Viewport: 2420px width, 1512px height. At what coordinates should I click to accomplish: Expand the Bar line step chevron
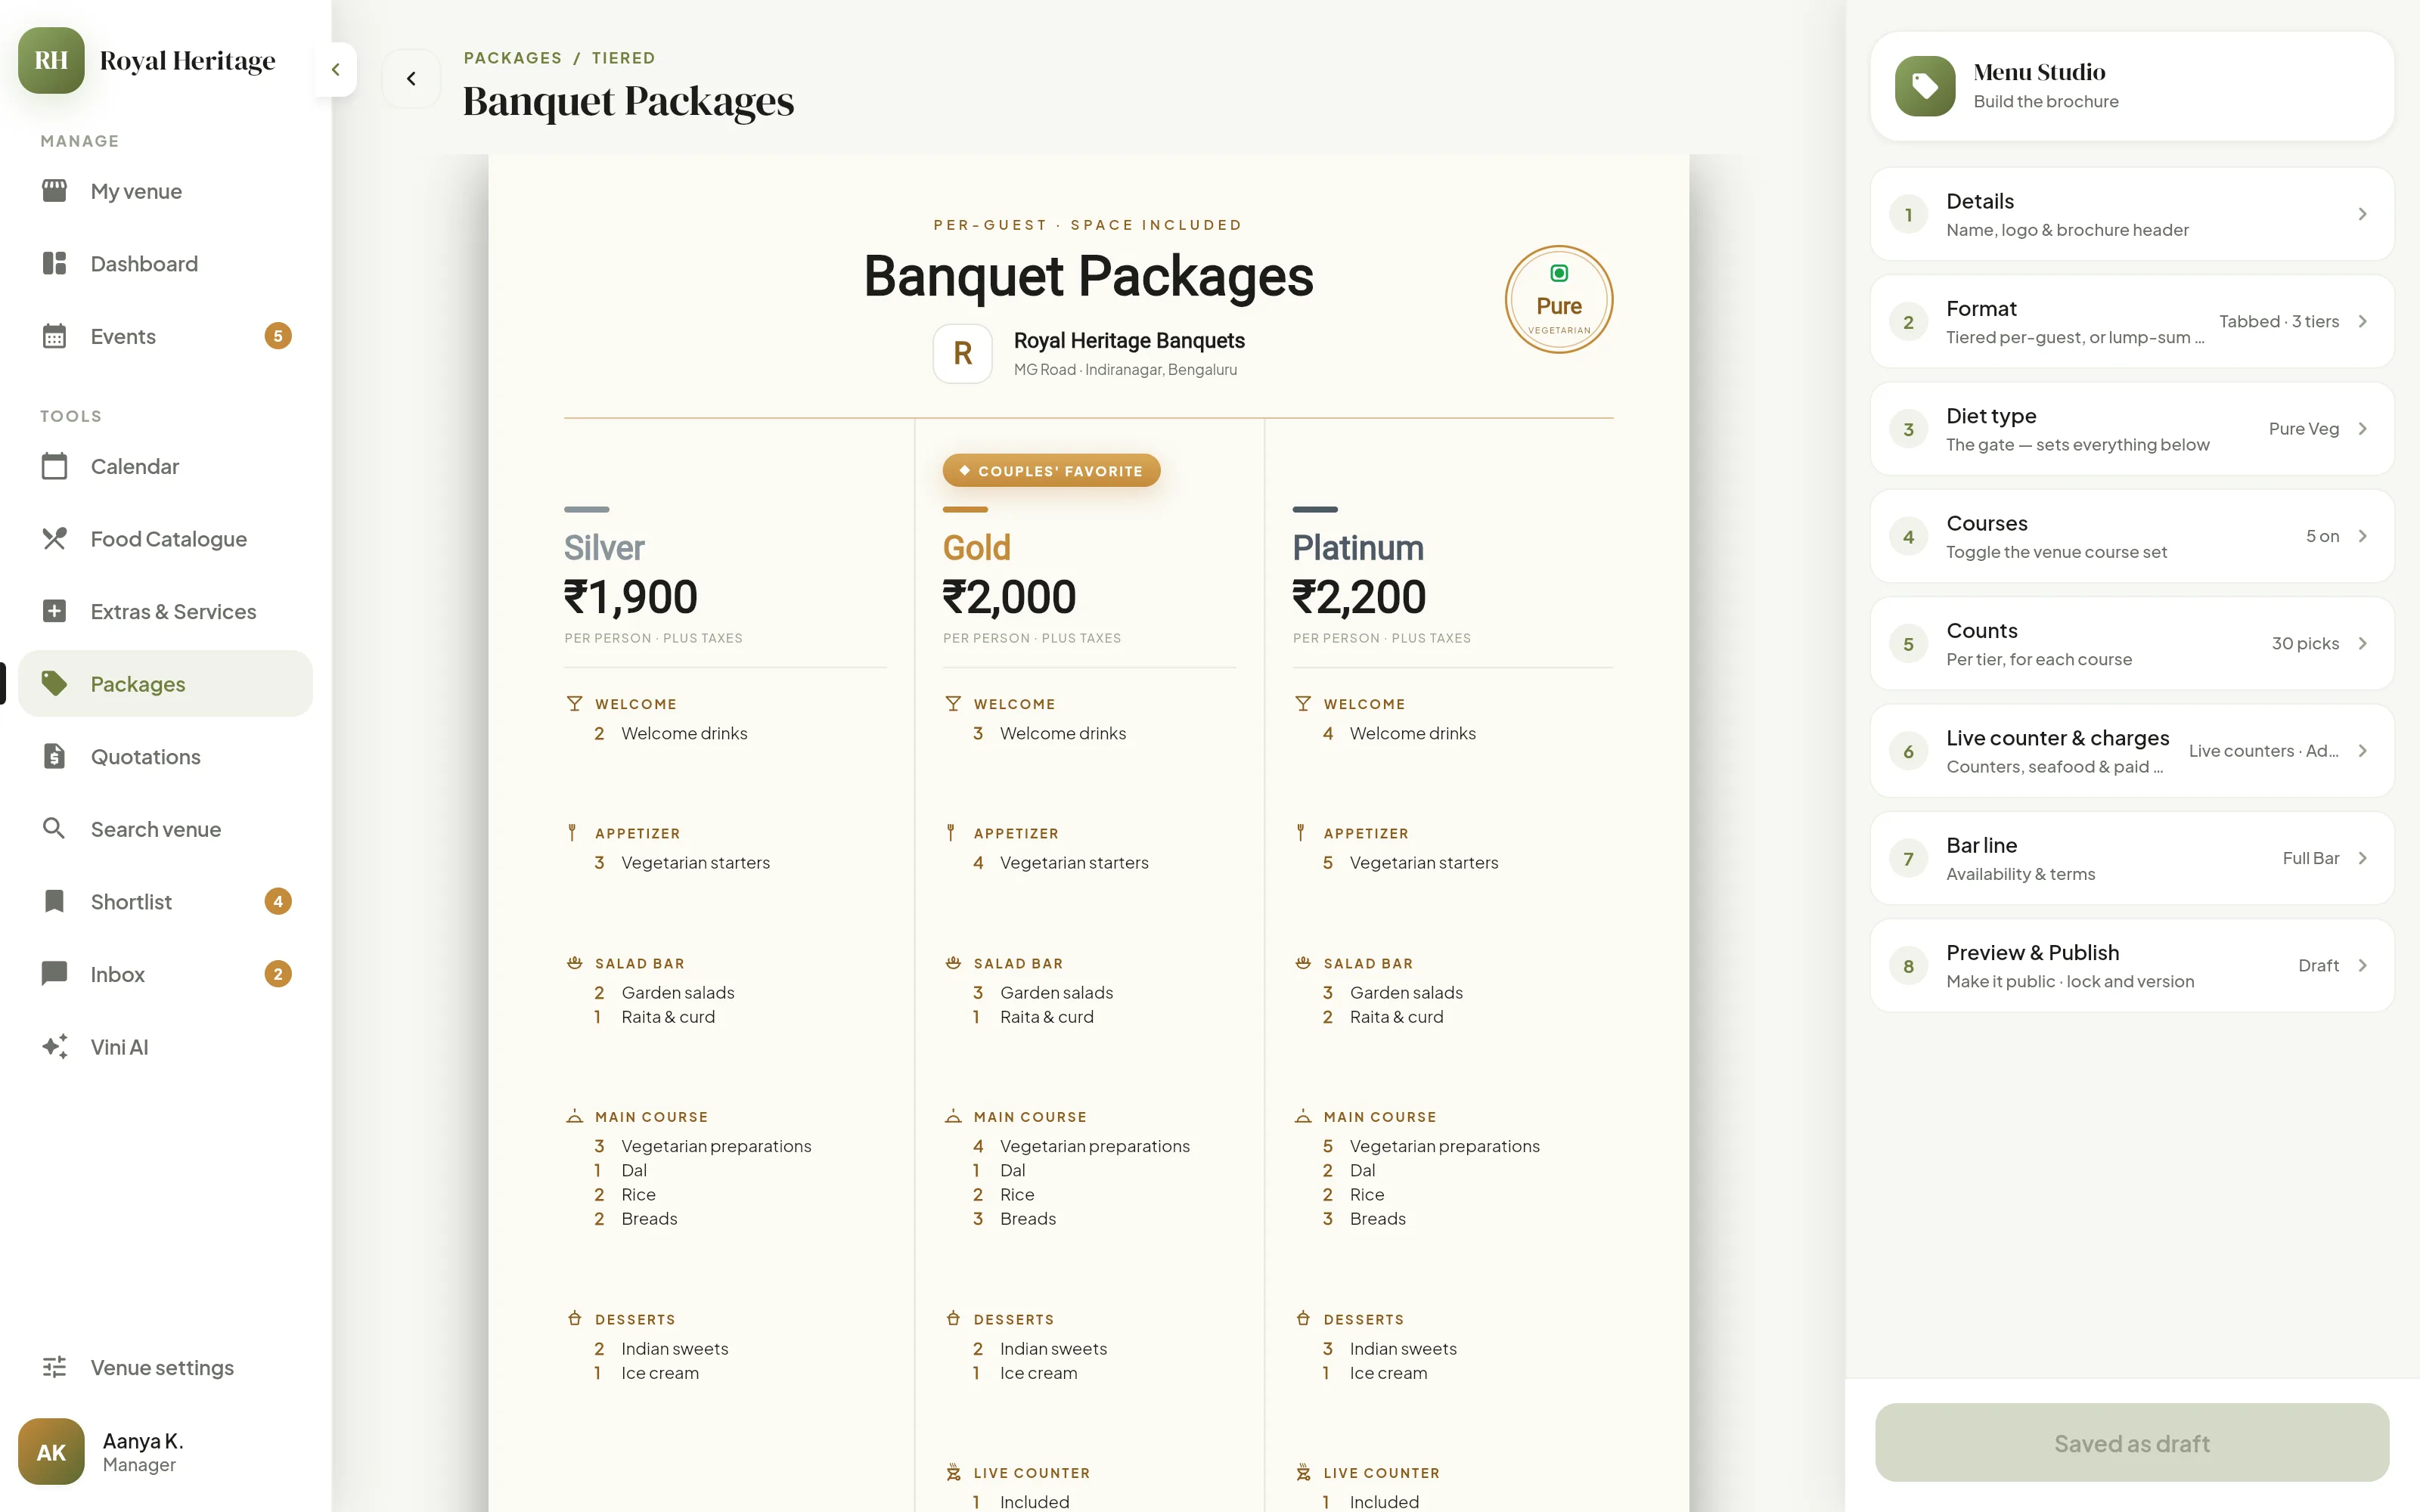pyautogui.click(x=2362, y=858)
